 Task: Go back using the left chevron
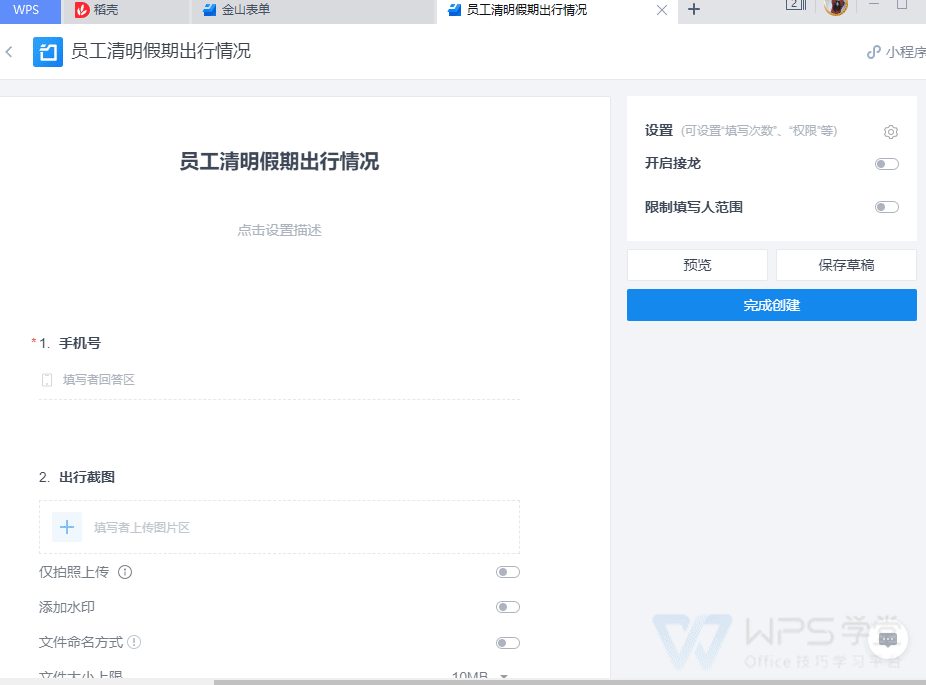(x=9, y=51)
